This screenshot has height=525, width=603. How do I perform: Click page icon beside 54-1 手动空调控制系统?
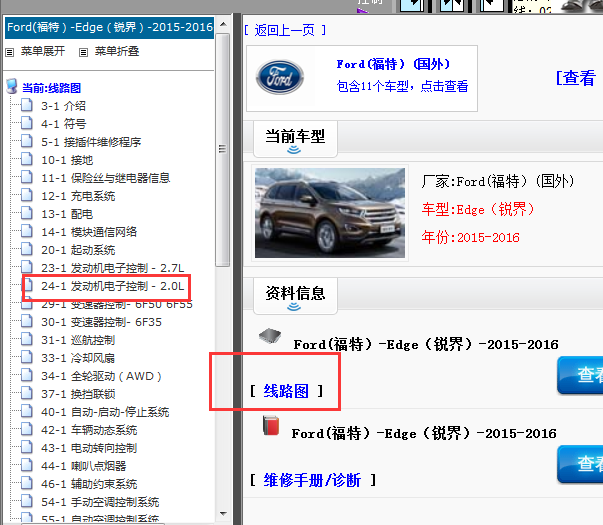(x=27, y=501)
